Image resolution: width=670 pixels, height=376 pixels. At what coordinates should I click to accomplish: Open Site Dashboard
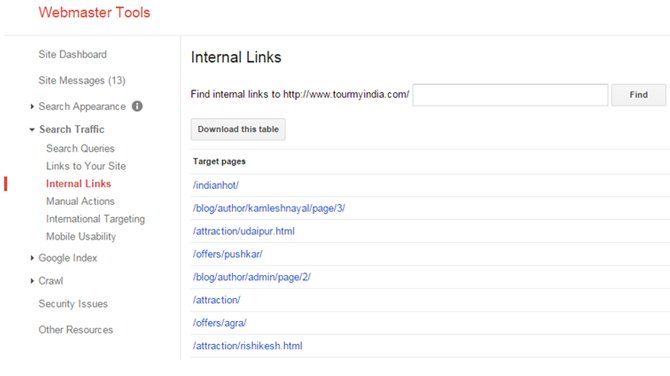tap(73, 54)
